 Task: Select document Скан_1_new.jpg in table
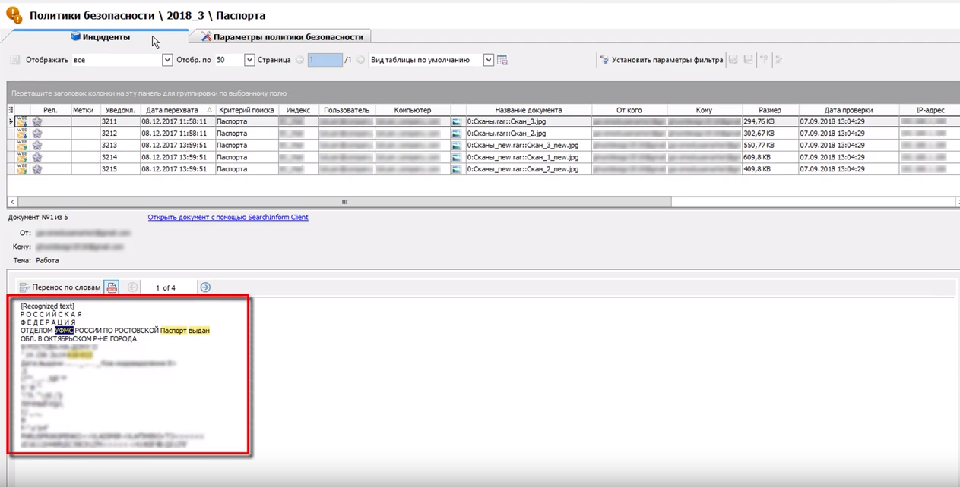point(522,157)
